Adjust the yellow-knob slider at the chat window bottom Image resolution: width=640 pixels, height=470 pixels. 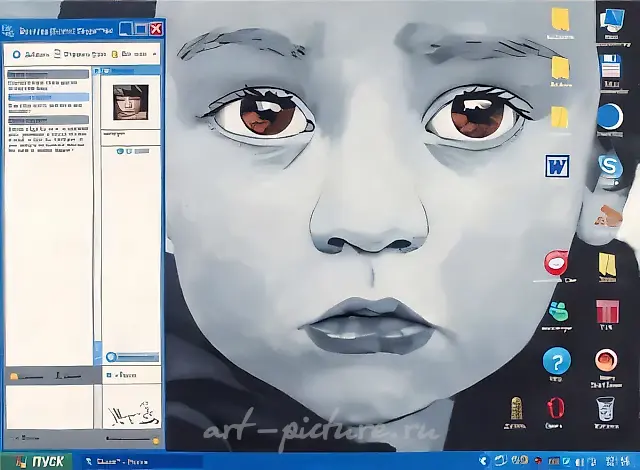click(132, 440)
